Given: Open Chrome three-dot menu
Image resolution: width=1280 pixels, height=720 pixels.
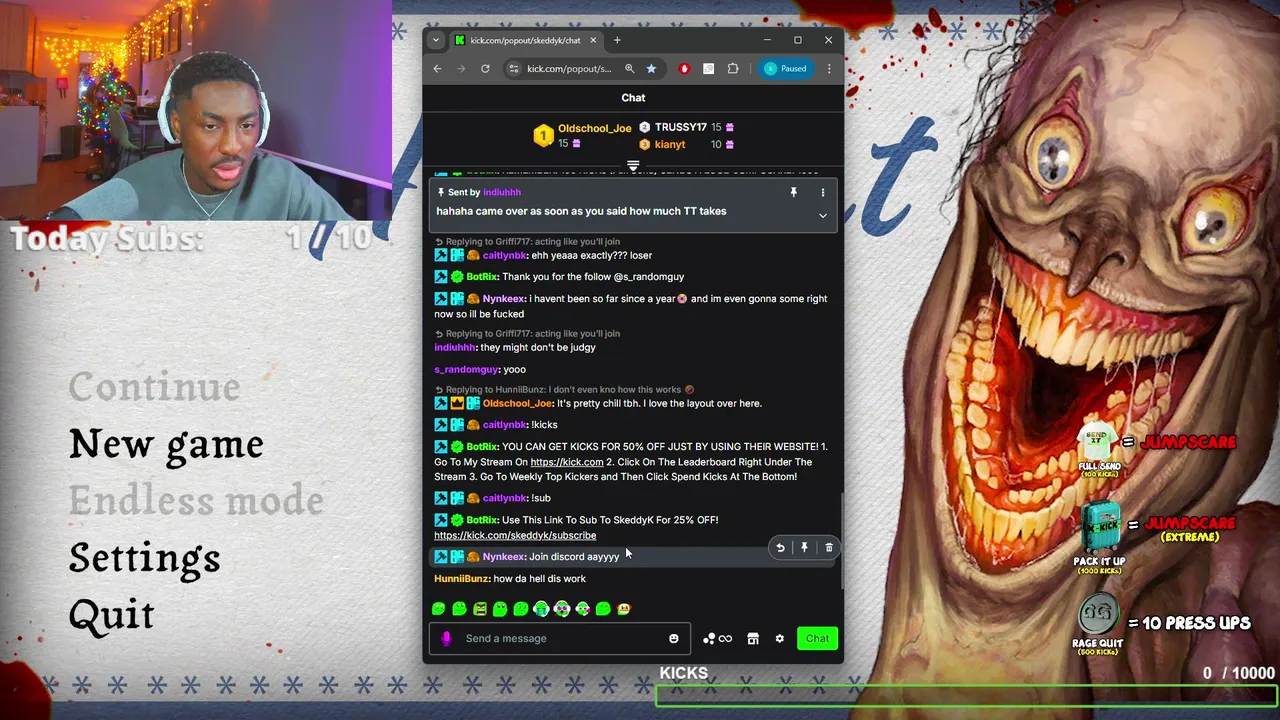Looking at the screenshot, I should click(829, 69).
